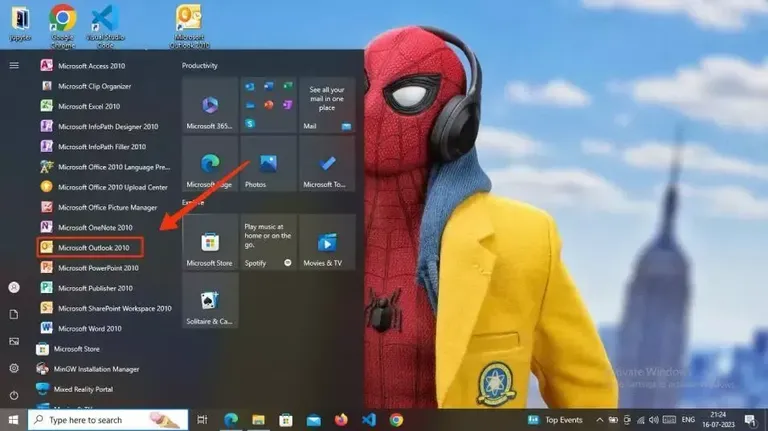Image resolution: width=768 pixels, height=431 pixels.
Task: Click the Power button in Start menu
Action: pyautogui.click(x=14, y=395)
